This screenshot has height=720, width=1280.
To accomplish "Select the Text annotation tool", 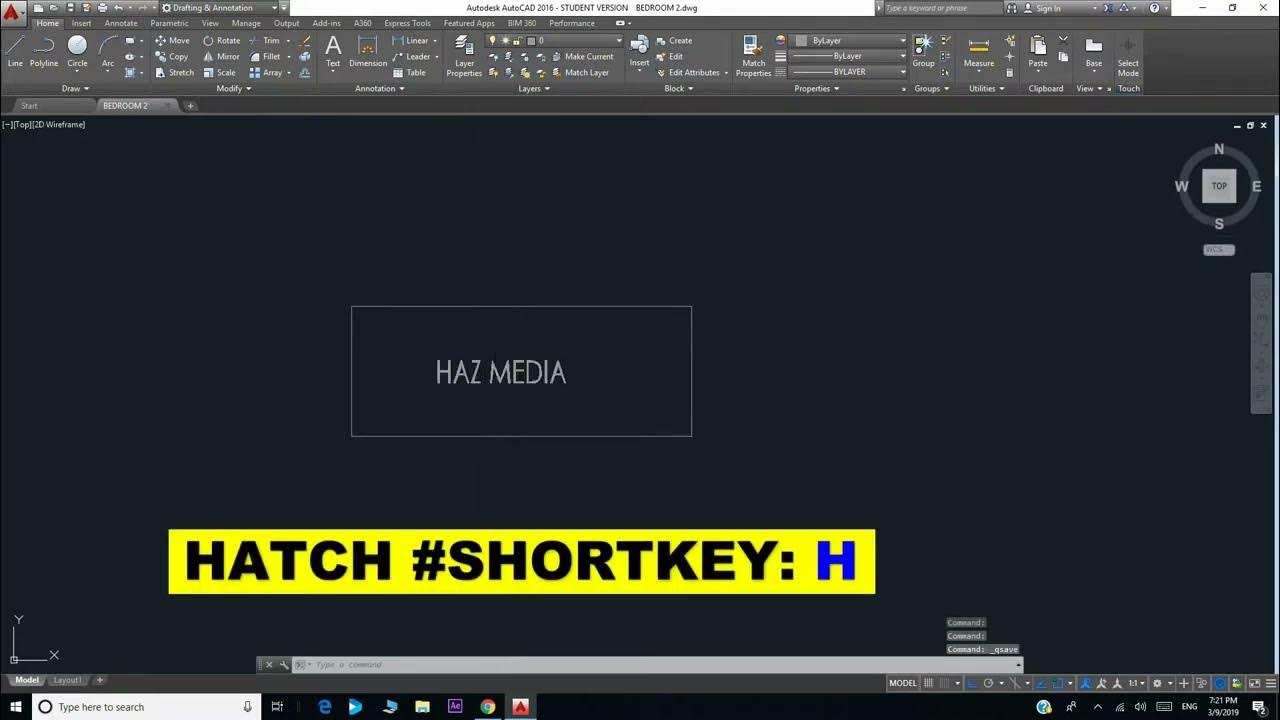I will point(333,51).
